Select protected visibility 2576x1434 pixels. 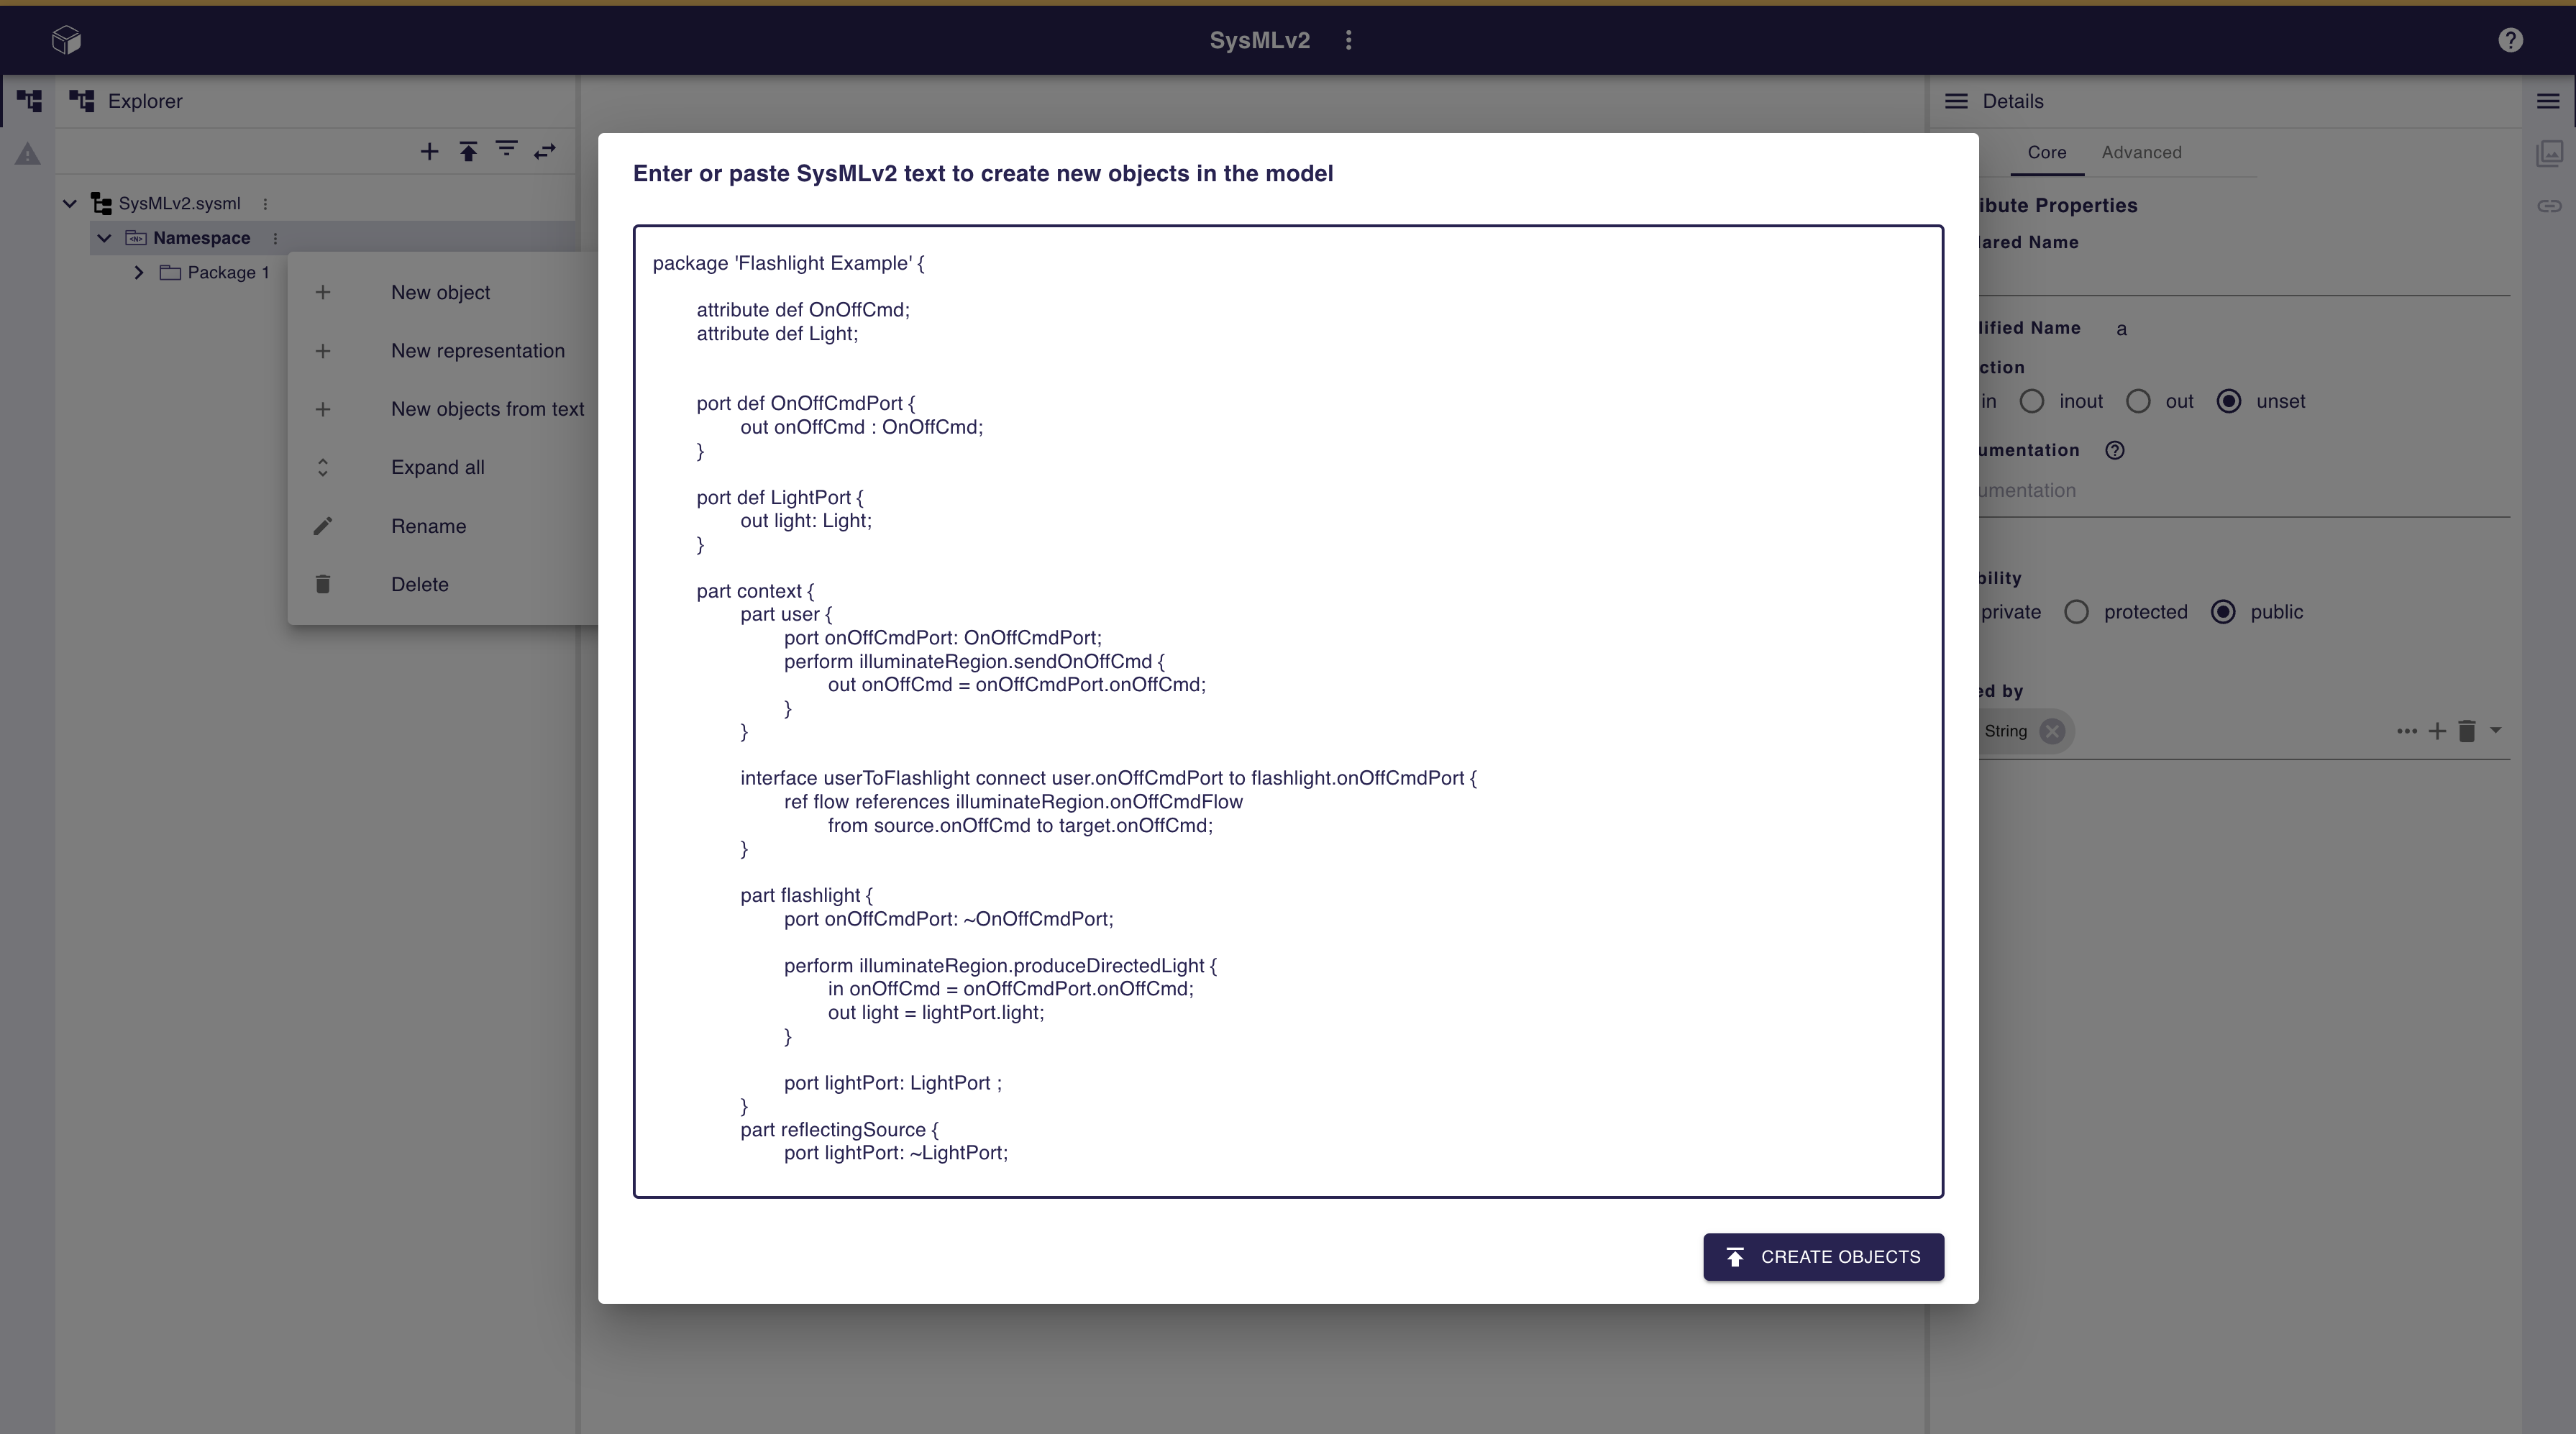2076,611
